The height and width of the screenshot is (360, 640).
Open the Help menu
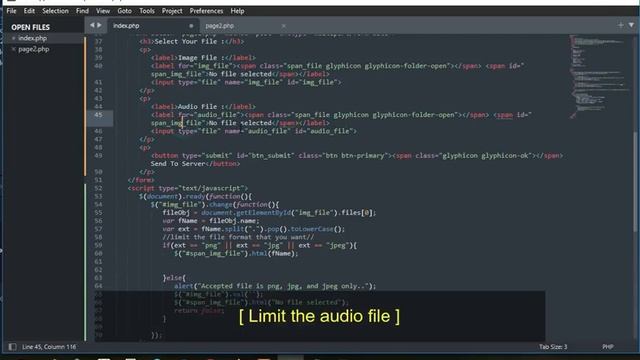[x=237, y=11]
